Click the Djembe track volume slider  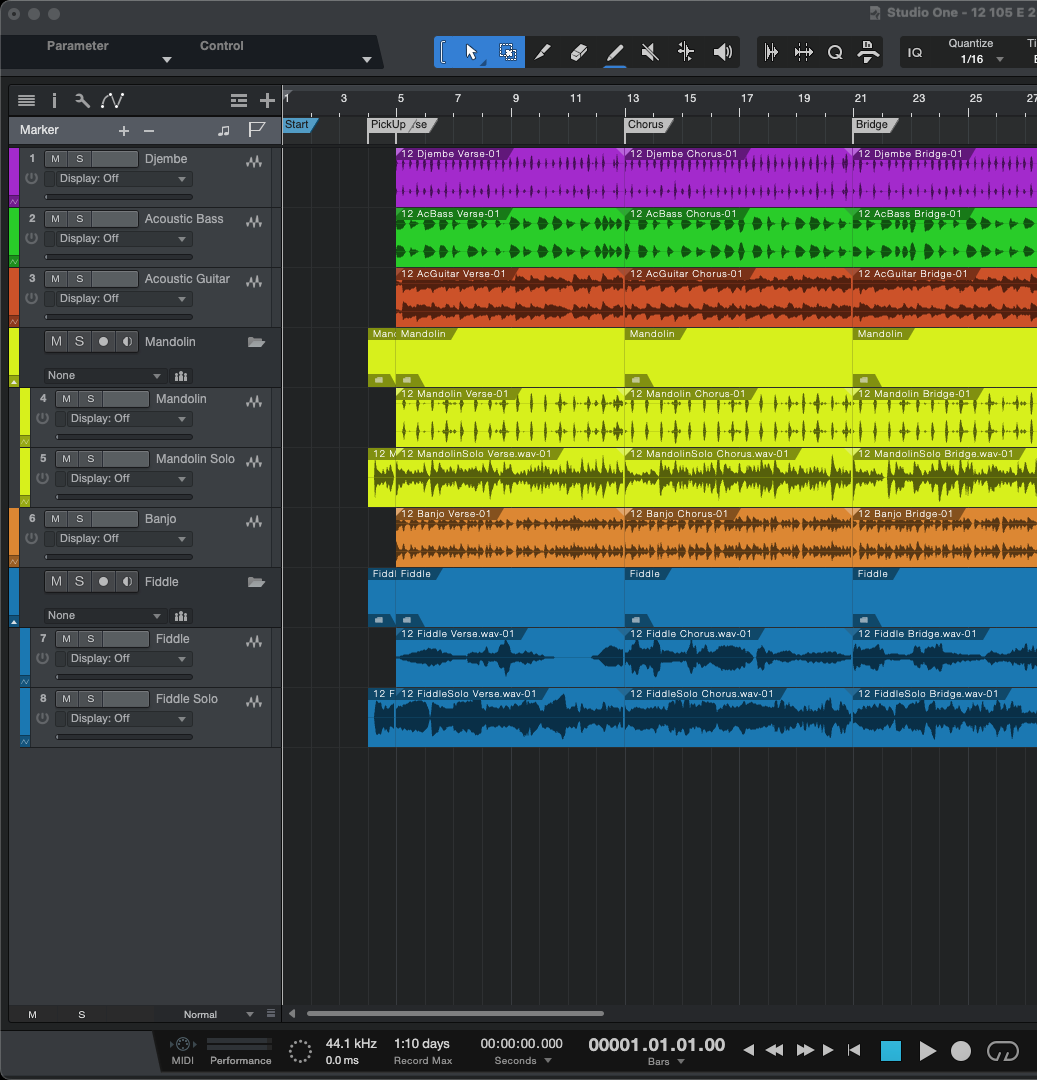click(118, 197)
